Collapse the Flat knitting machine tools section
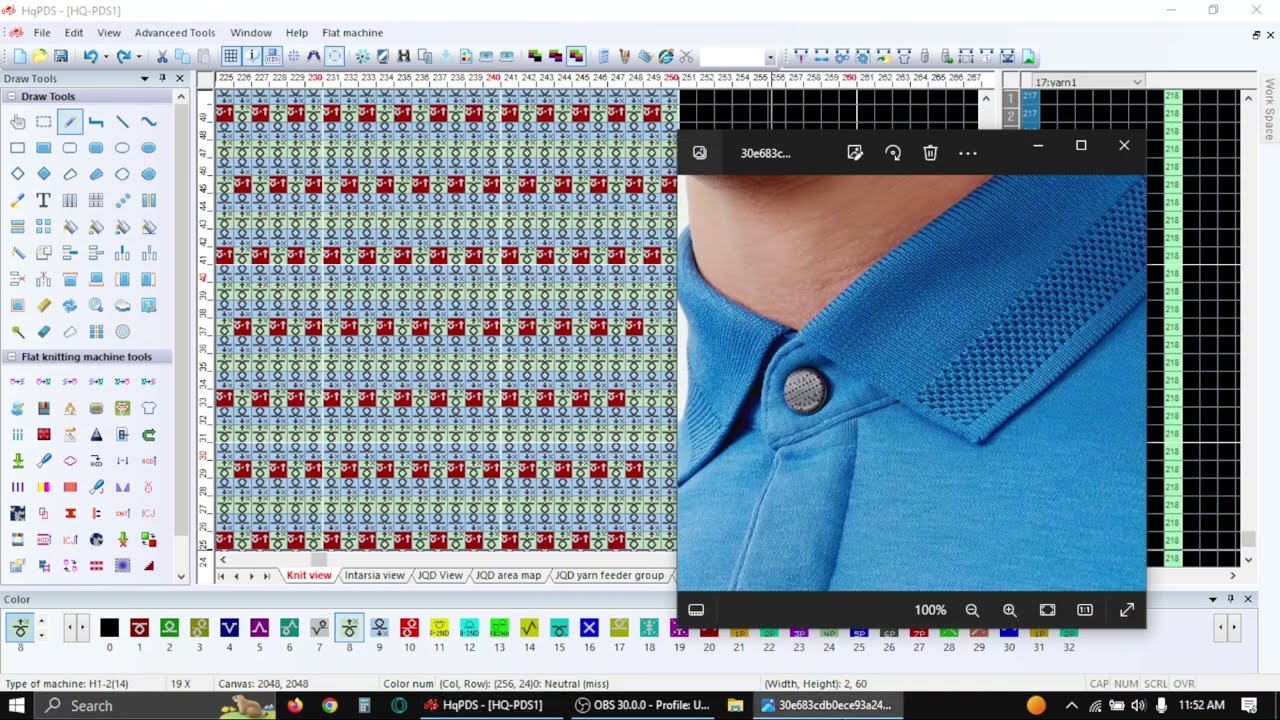 (10, 357)
